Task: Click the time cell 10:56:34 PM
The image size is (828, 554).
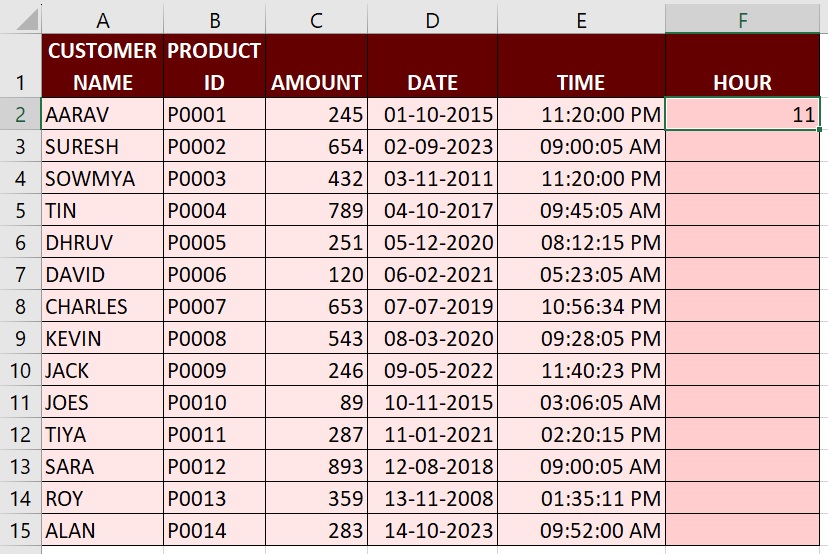Action: coord(581,306)
